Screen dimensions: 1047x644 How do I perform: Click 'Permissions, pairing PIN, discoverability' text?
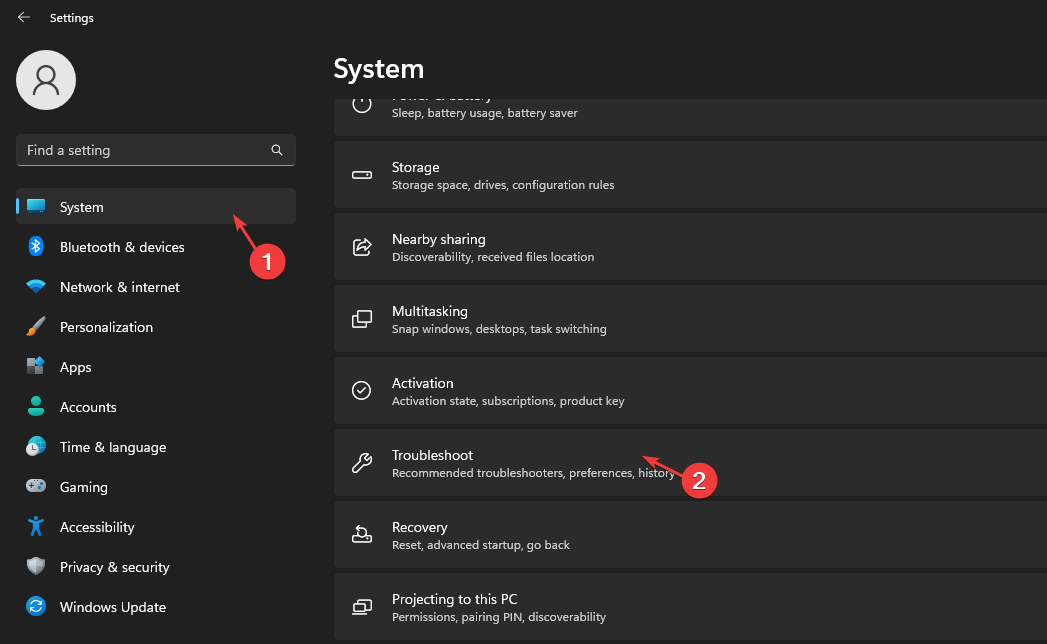pos(499,617)
